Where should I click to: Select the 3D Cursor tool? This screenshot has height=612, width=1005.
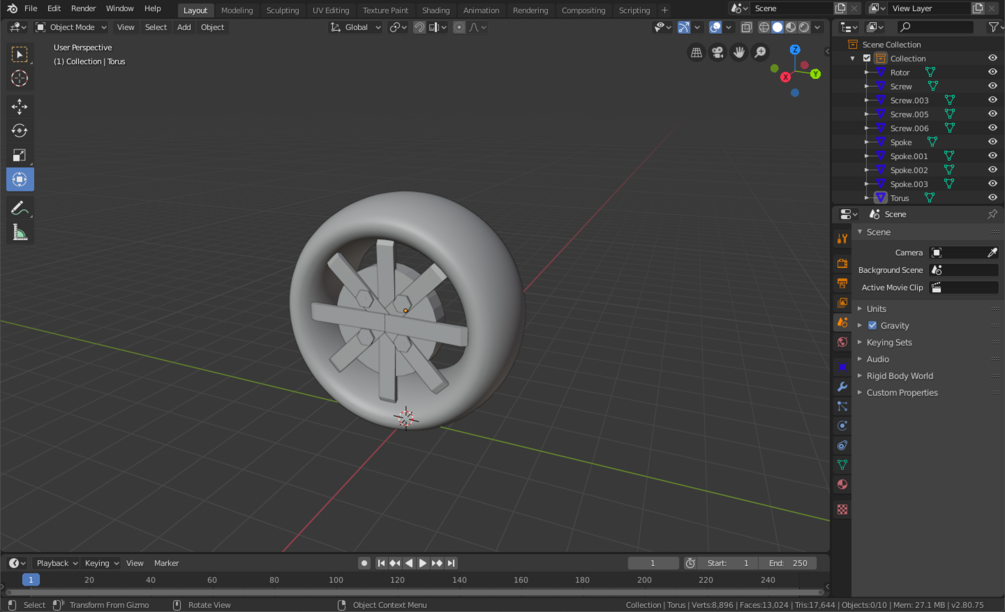click(20, 79)
